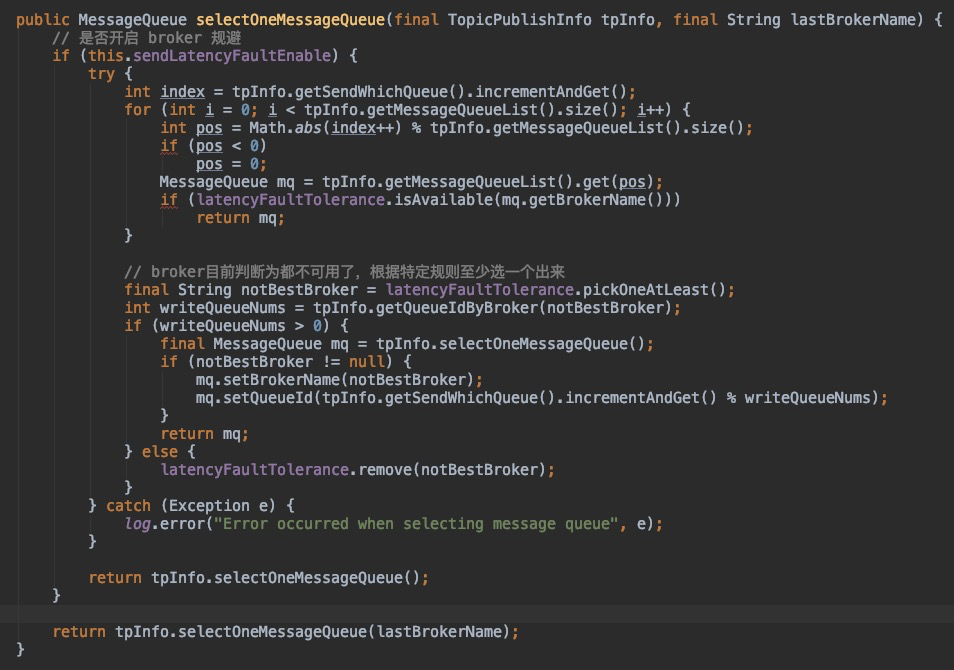
Task: Select 'Math.abs' in the pos assignment
Action: pyautogui.click(x=285, y=128)
